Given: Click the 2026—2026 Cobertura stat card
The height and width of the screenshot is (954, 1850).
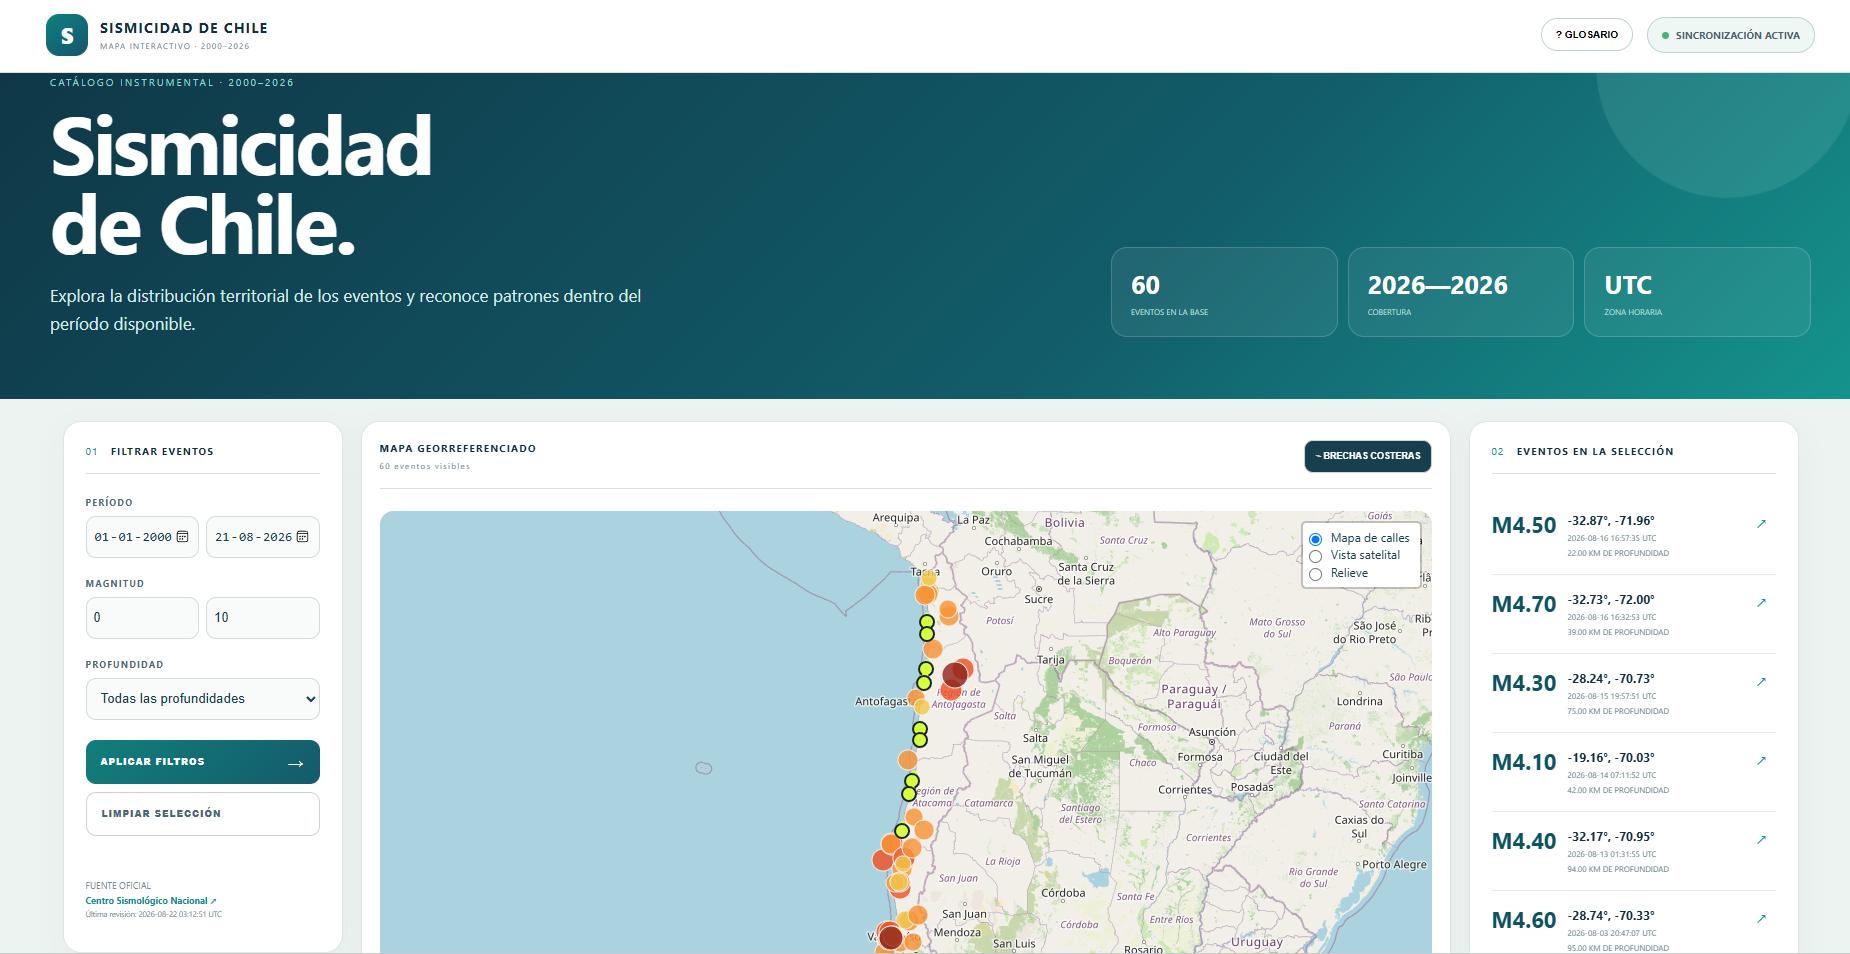Looking at the screenshot, I should click(x=1460, y=292).
